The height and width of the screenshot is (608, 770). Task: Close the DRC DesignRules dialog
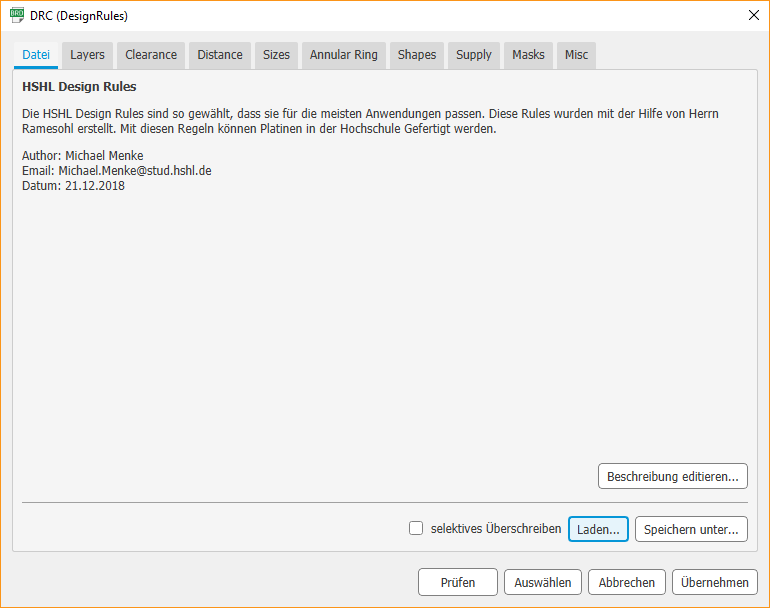pyautogui.click(x=753, y=16)
